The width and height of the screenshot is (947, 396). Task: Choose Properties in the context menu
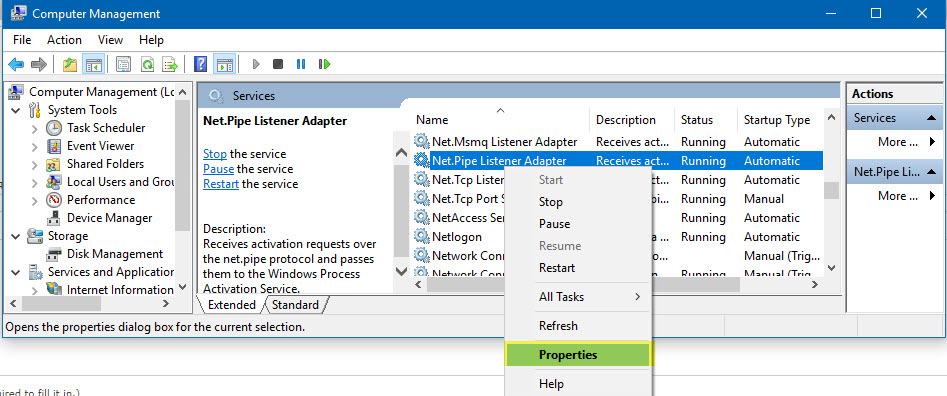pyautogui.click(x=579, y=355)
